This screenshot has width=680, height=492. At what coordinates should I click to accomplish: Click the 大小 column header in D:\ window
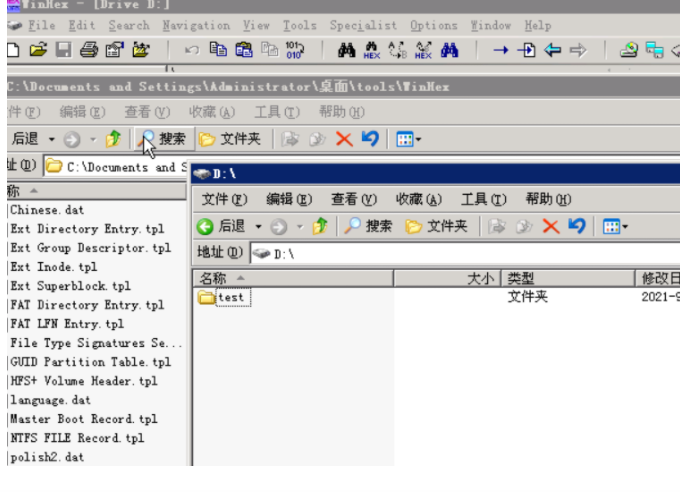point(448,279)
